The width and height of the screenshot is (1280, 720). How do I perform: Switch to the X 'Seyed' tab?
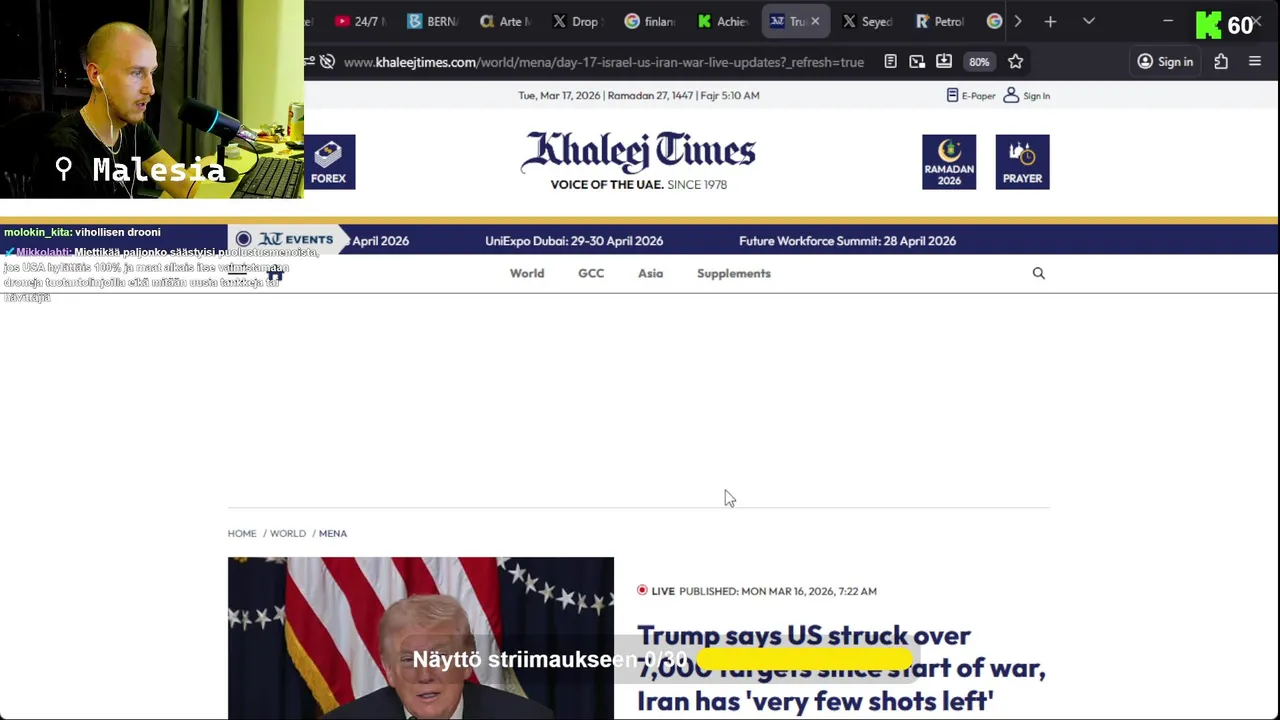(x=866, y=21)
